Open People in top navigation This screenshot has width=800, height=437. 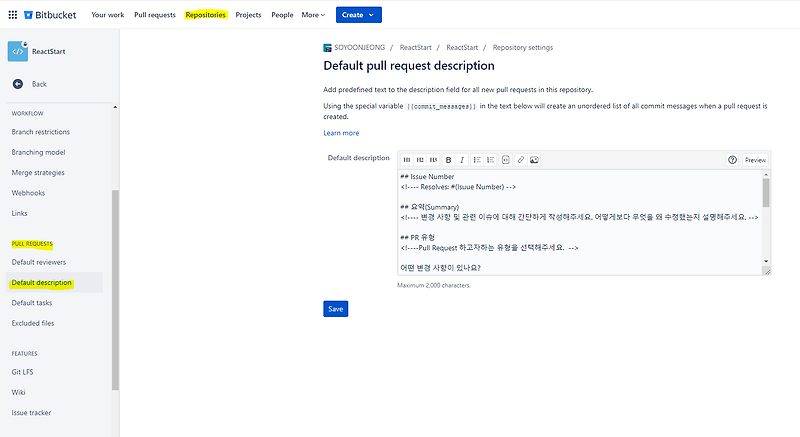coord(282,15)
